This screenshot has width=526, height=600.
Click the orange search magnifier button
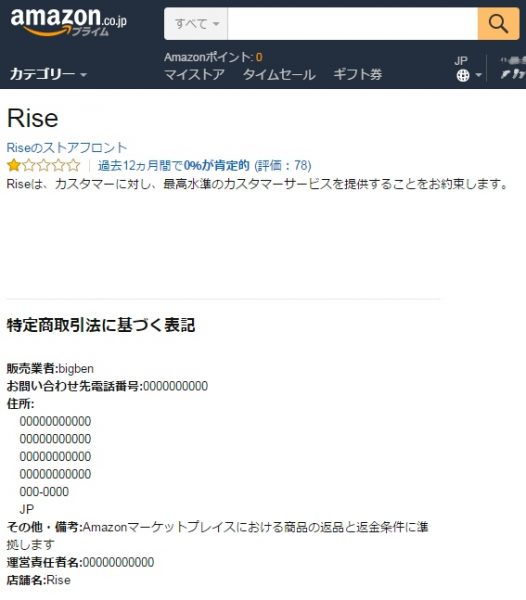pos(498,24)
